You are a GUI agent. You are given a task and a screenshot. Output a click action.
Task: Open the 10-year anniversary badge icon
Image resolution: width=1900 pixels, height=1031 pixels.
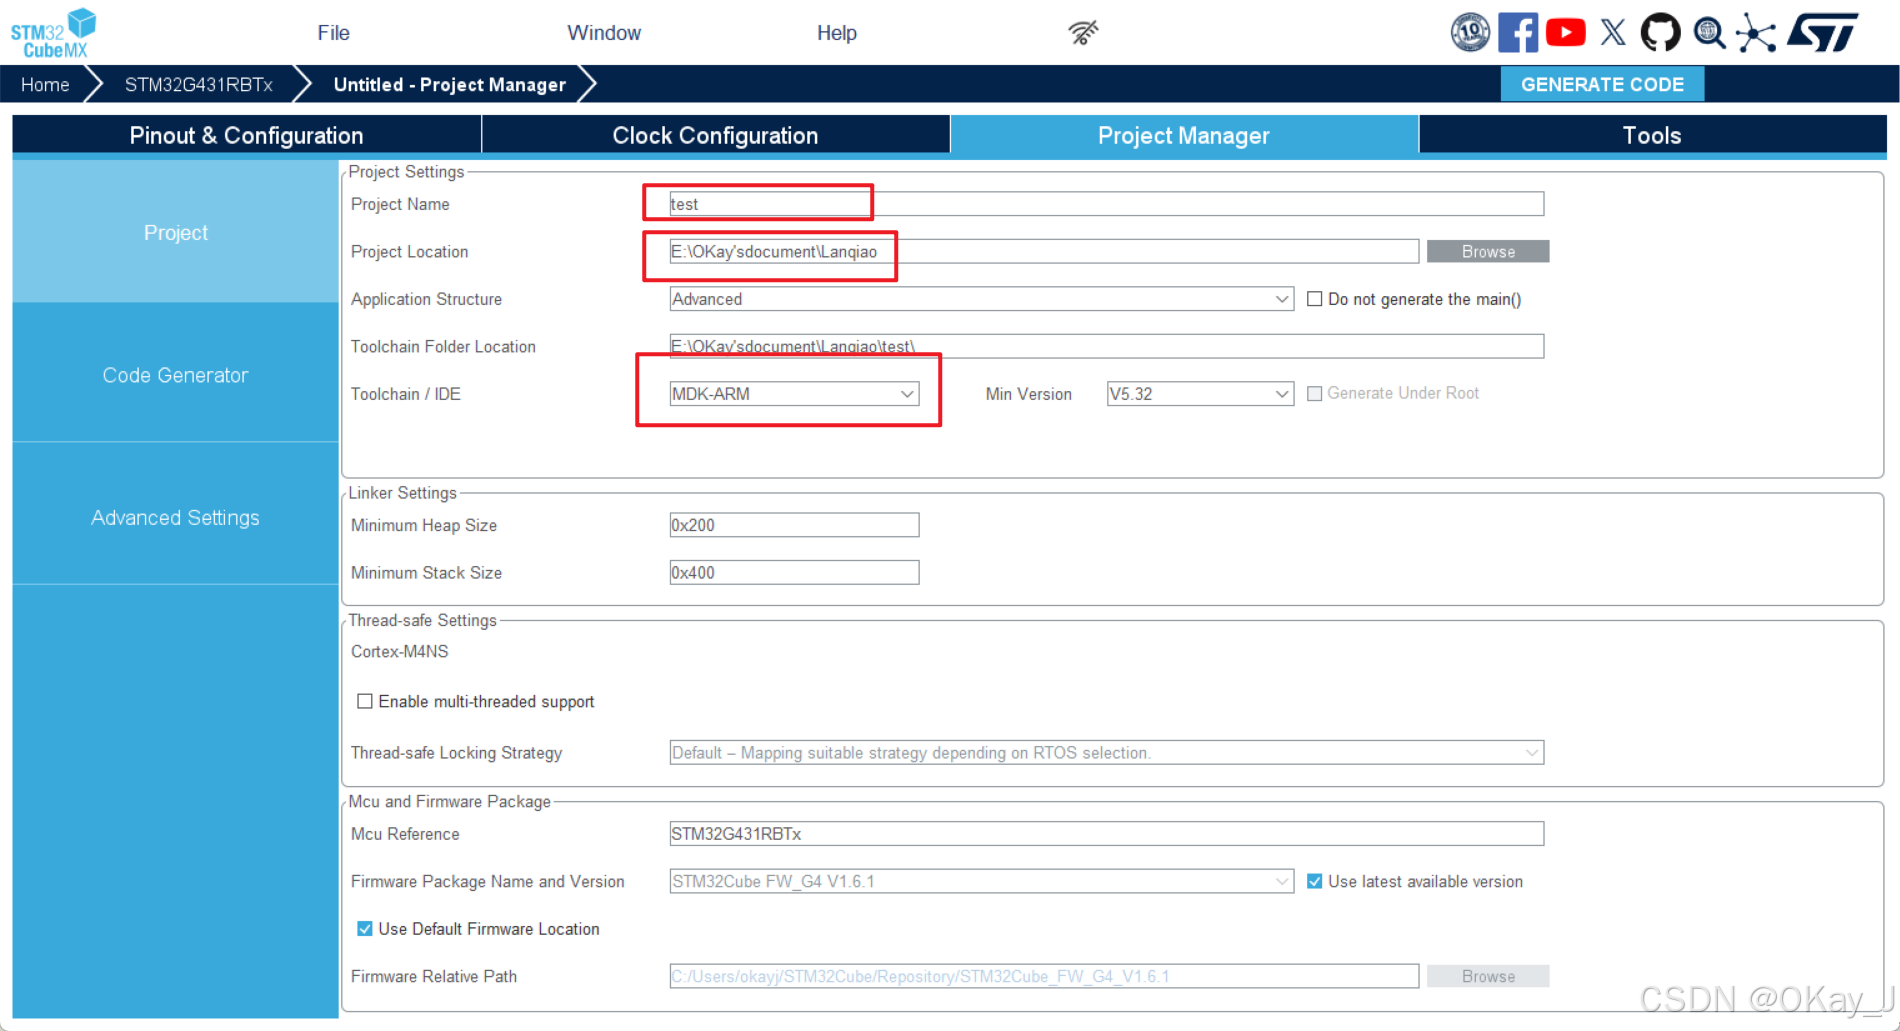coord(1470,33)
